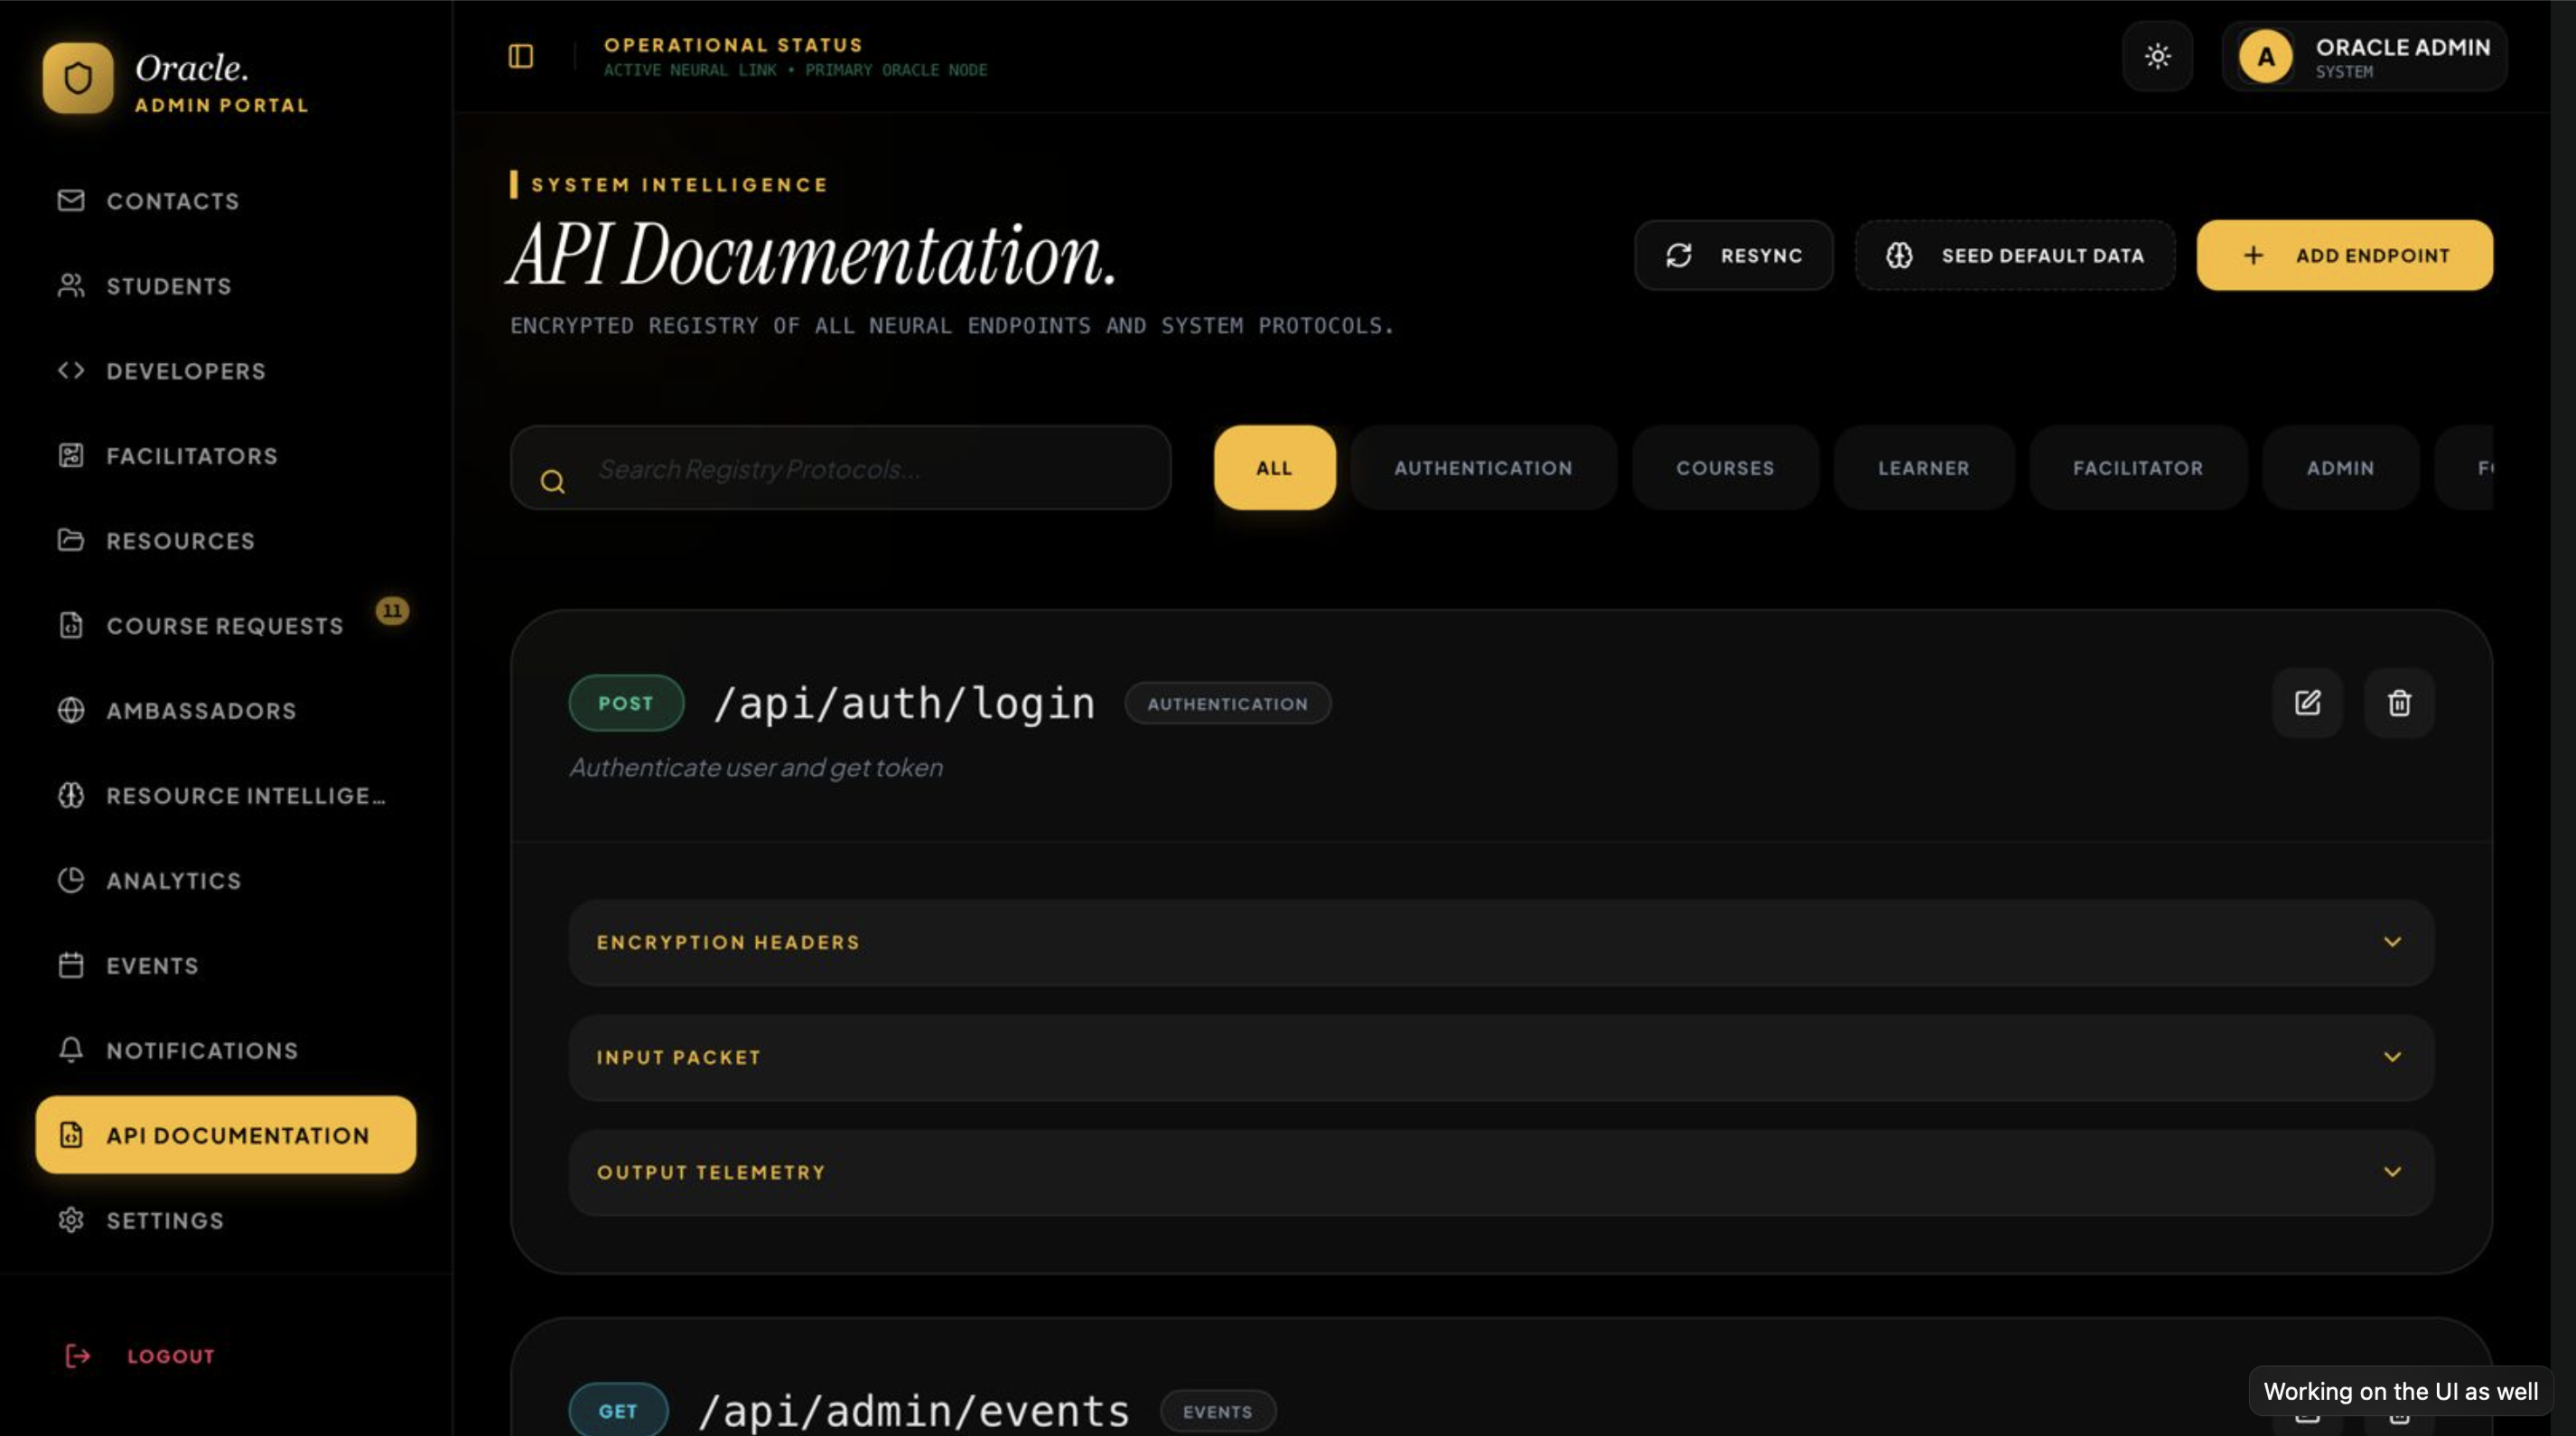Open Resource Intelligence page
2576x1436 pixels.
point(226,796)
